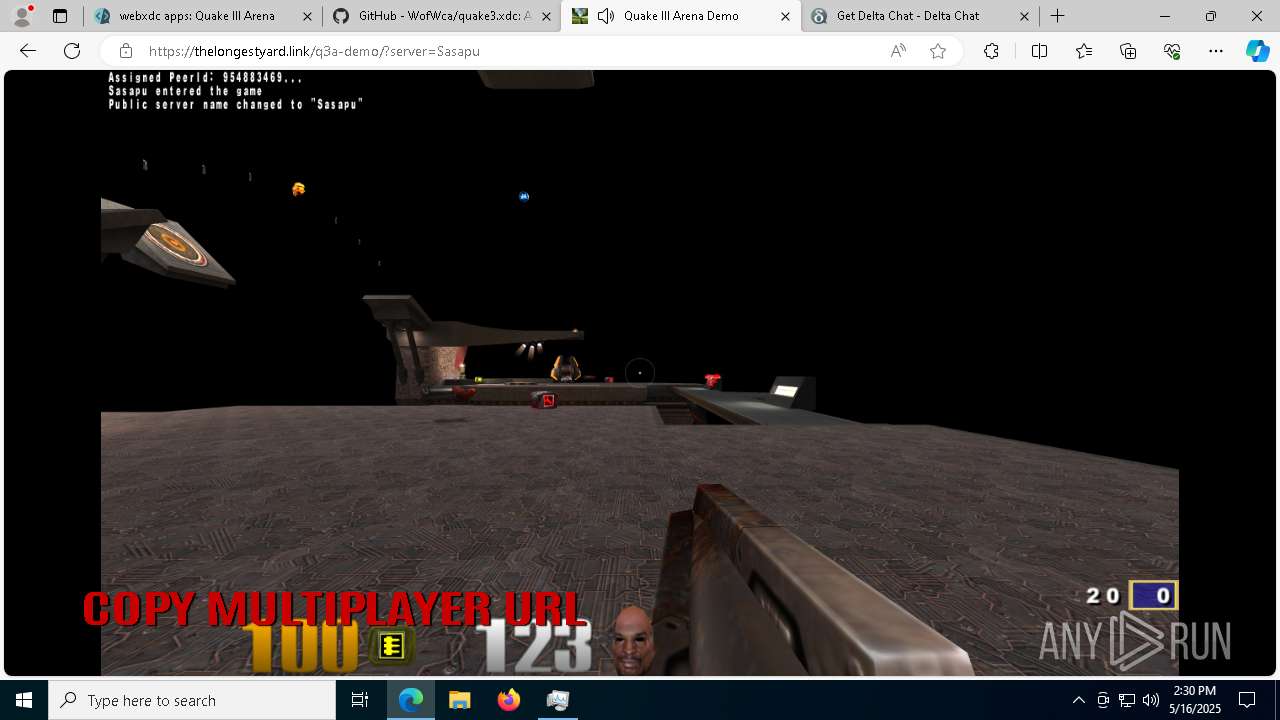Open the last pinned taskbar app icon
This screenshot has width=1280, height=720.
click(558, 700)
